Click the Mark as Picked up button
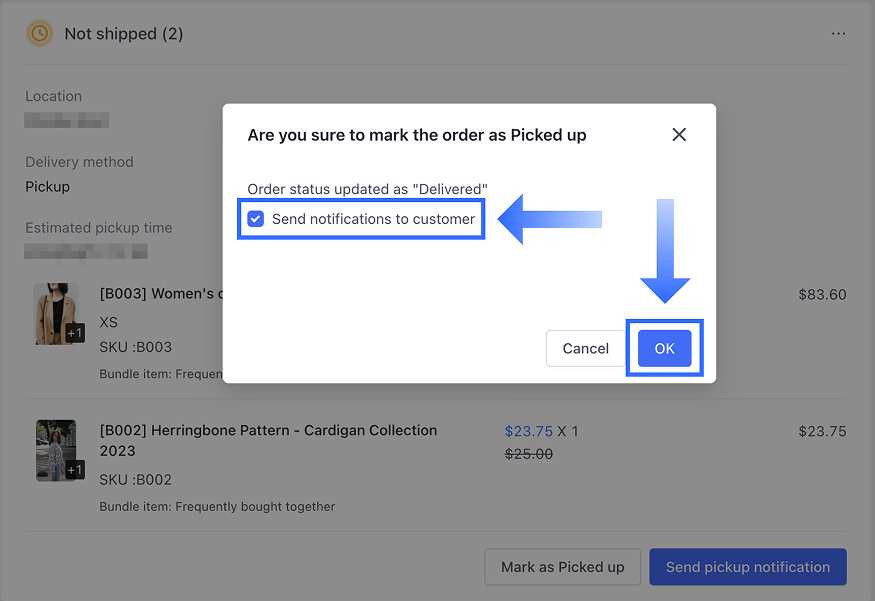The height and width of the screenshot is (601, 875). [x=562, y=567]
